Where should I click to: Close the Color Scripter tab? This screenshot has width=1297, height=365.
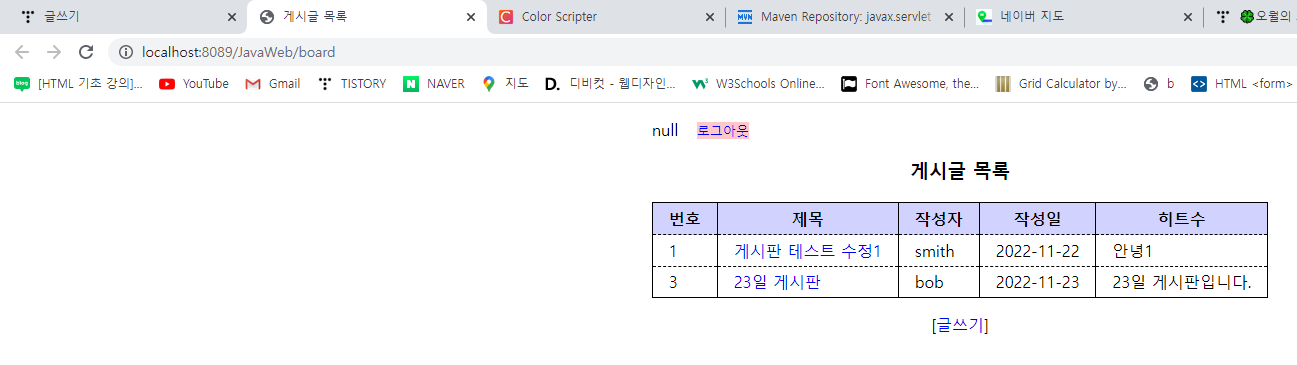coord(710,17)
